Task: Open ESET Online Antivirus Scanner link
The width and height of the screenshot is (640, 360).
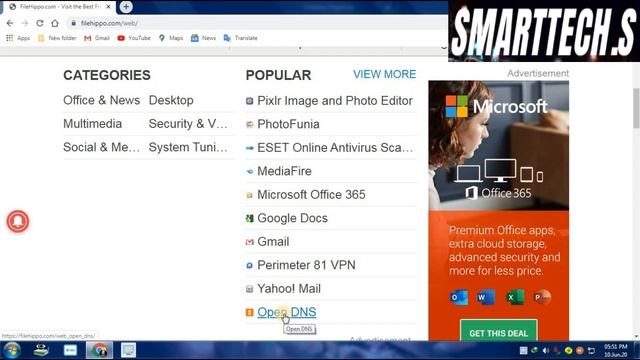Action: click(335, 148)
